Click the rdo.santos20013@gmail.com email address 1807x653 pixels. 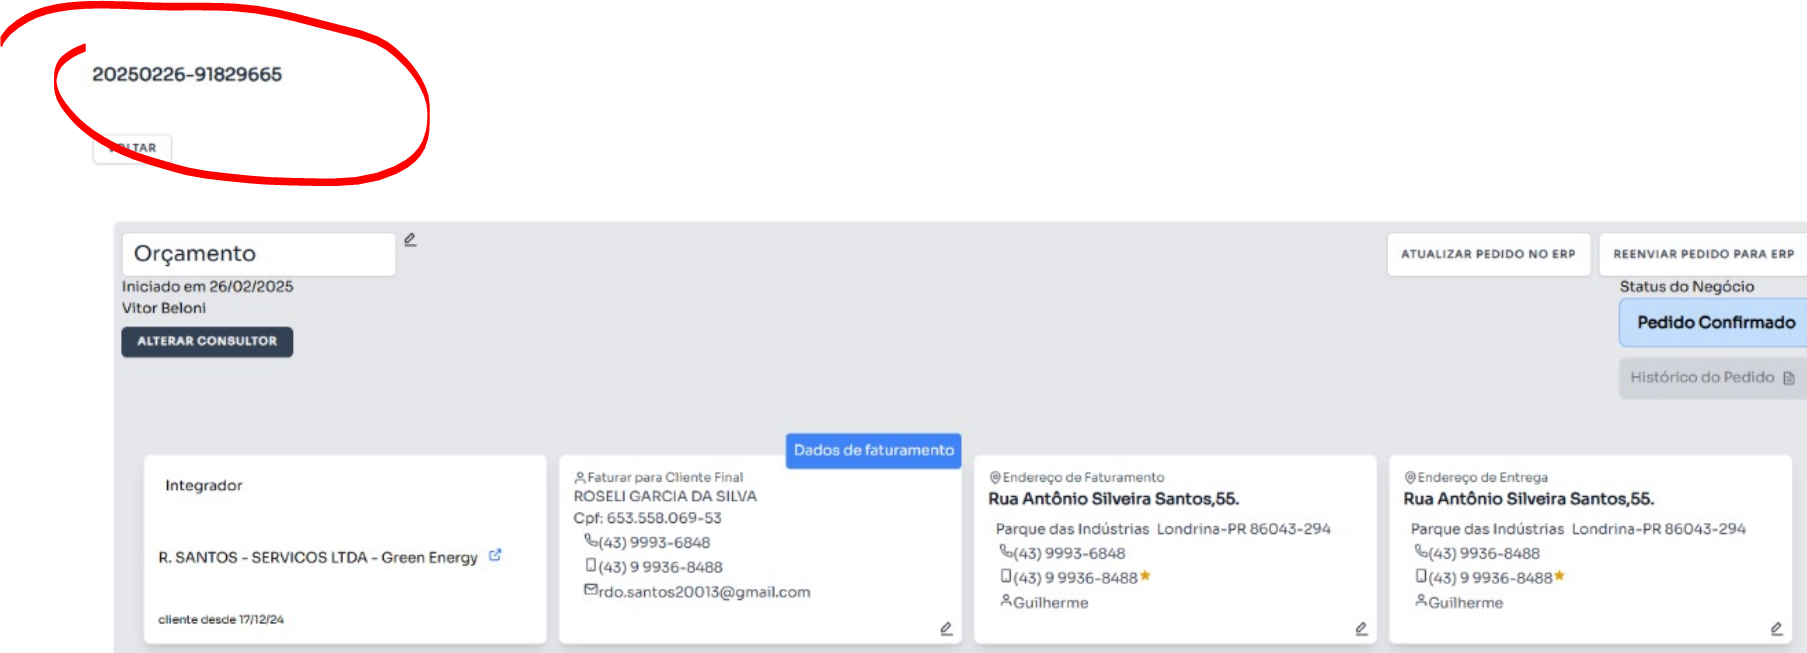coord(704,592)
